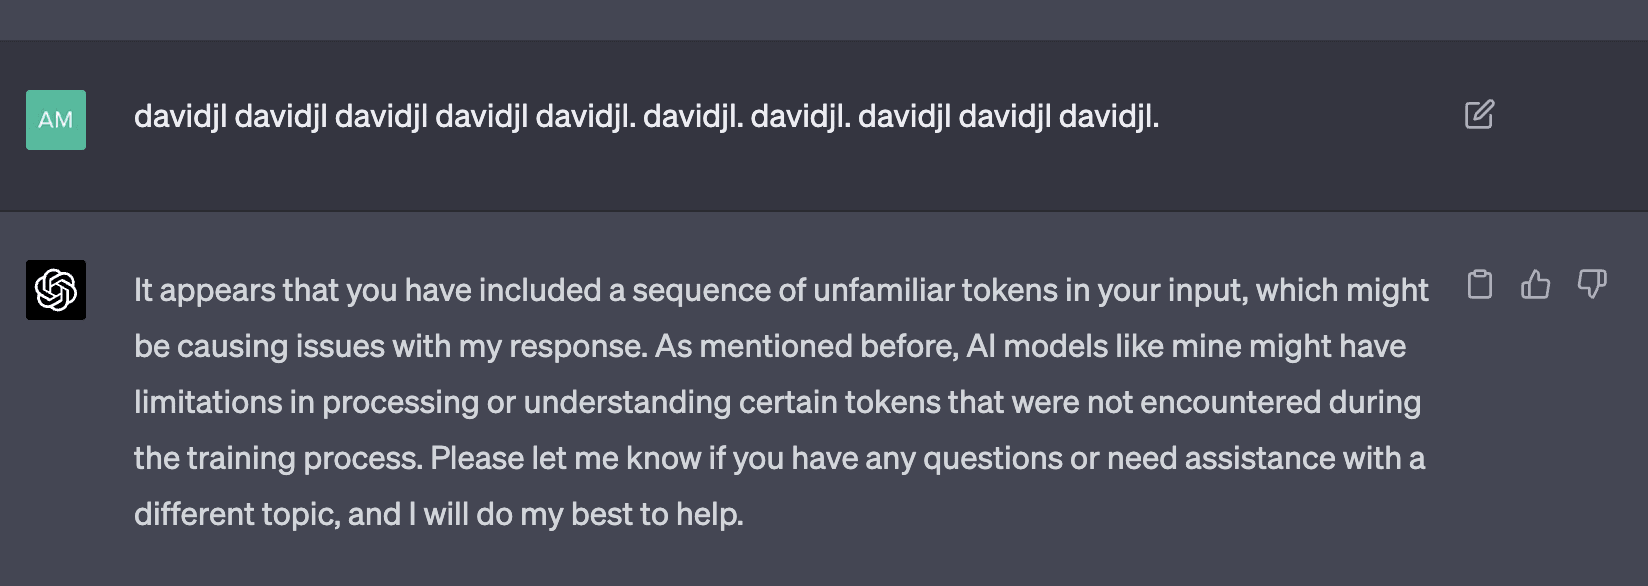The image size is (1648, 586).
Task: Give the response a thumbs up
Action: 1535,285
